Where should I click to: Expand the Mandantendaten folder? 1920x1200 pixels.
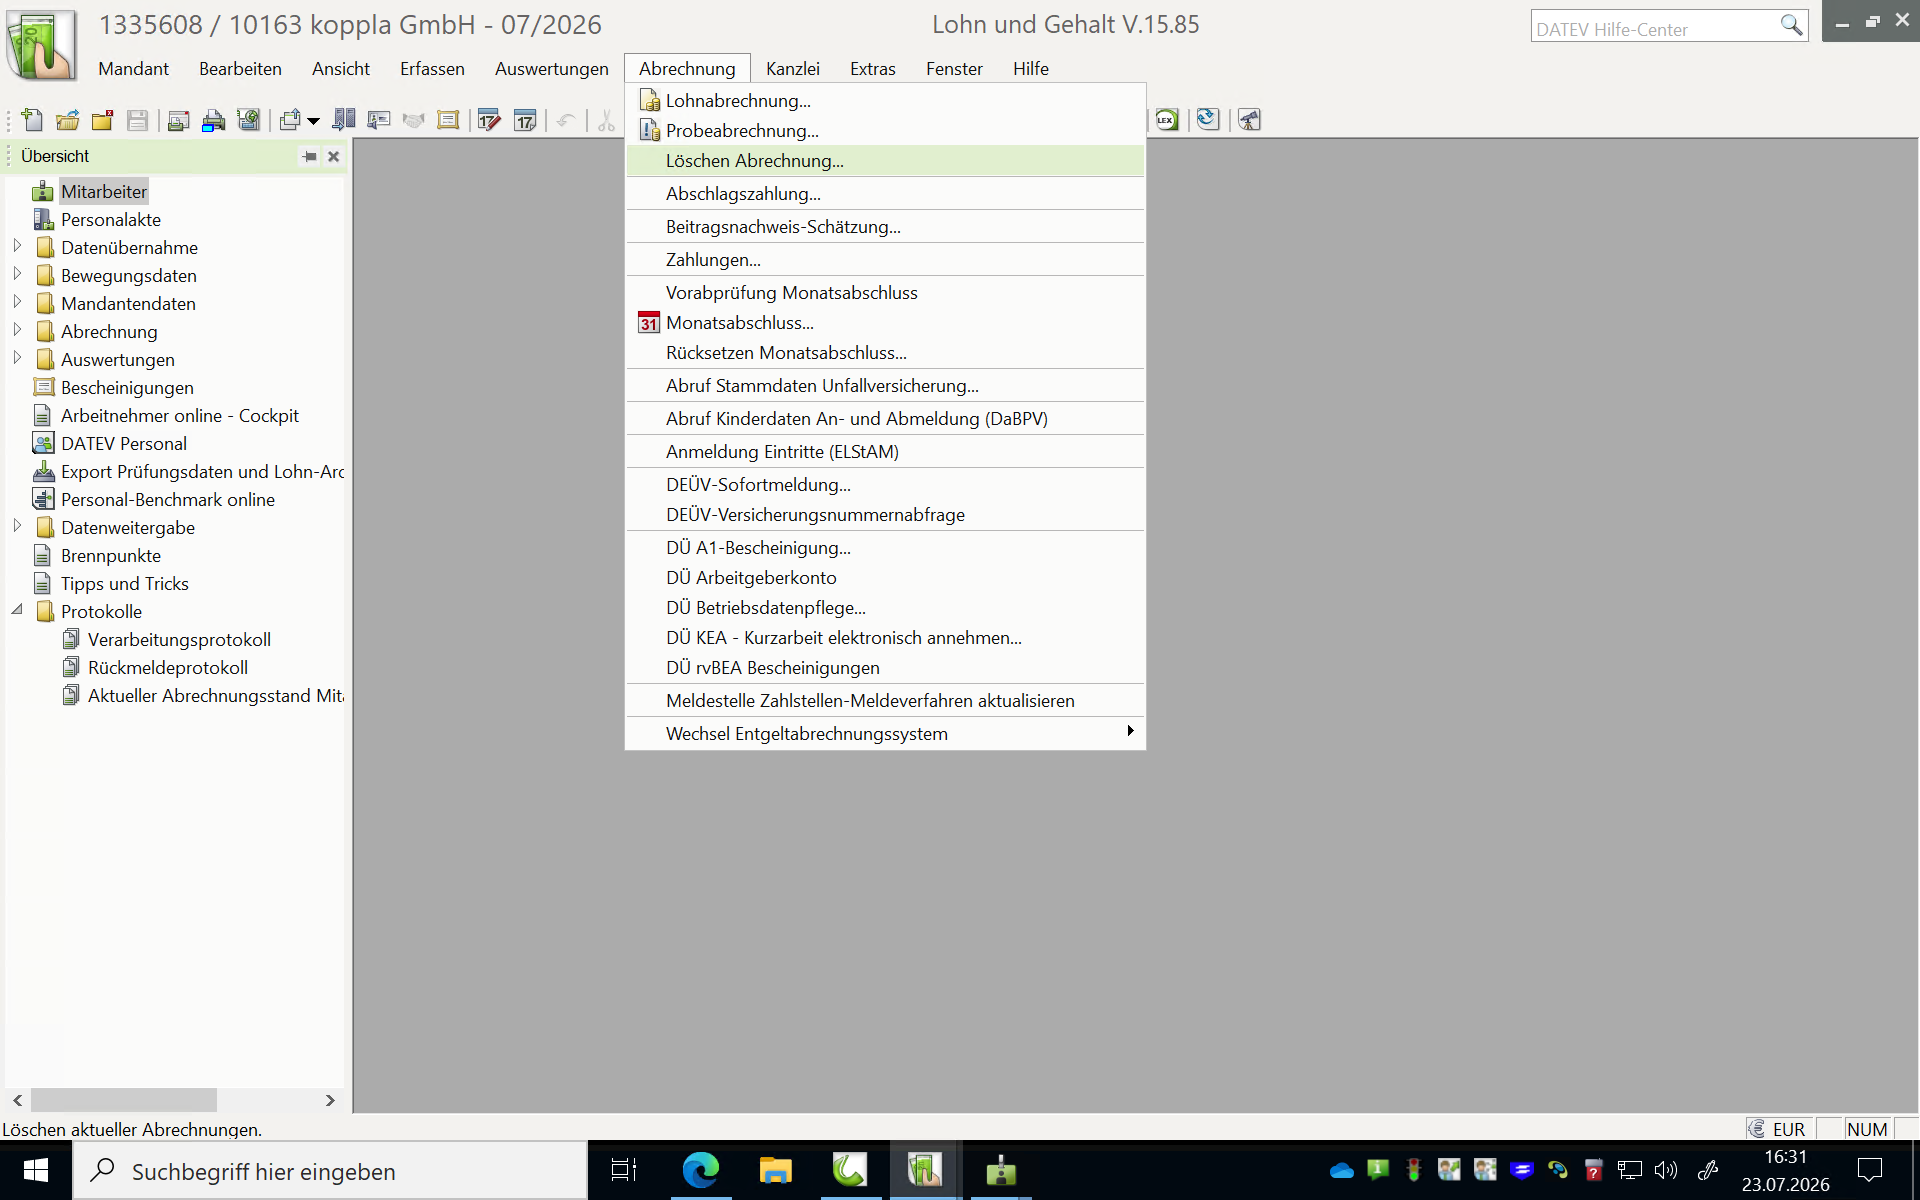17,302
